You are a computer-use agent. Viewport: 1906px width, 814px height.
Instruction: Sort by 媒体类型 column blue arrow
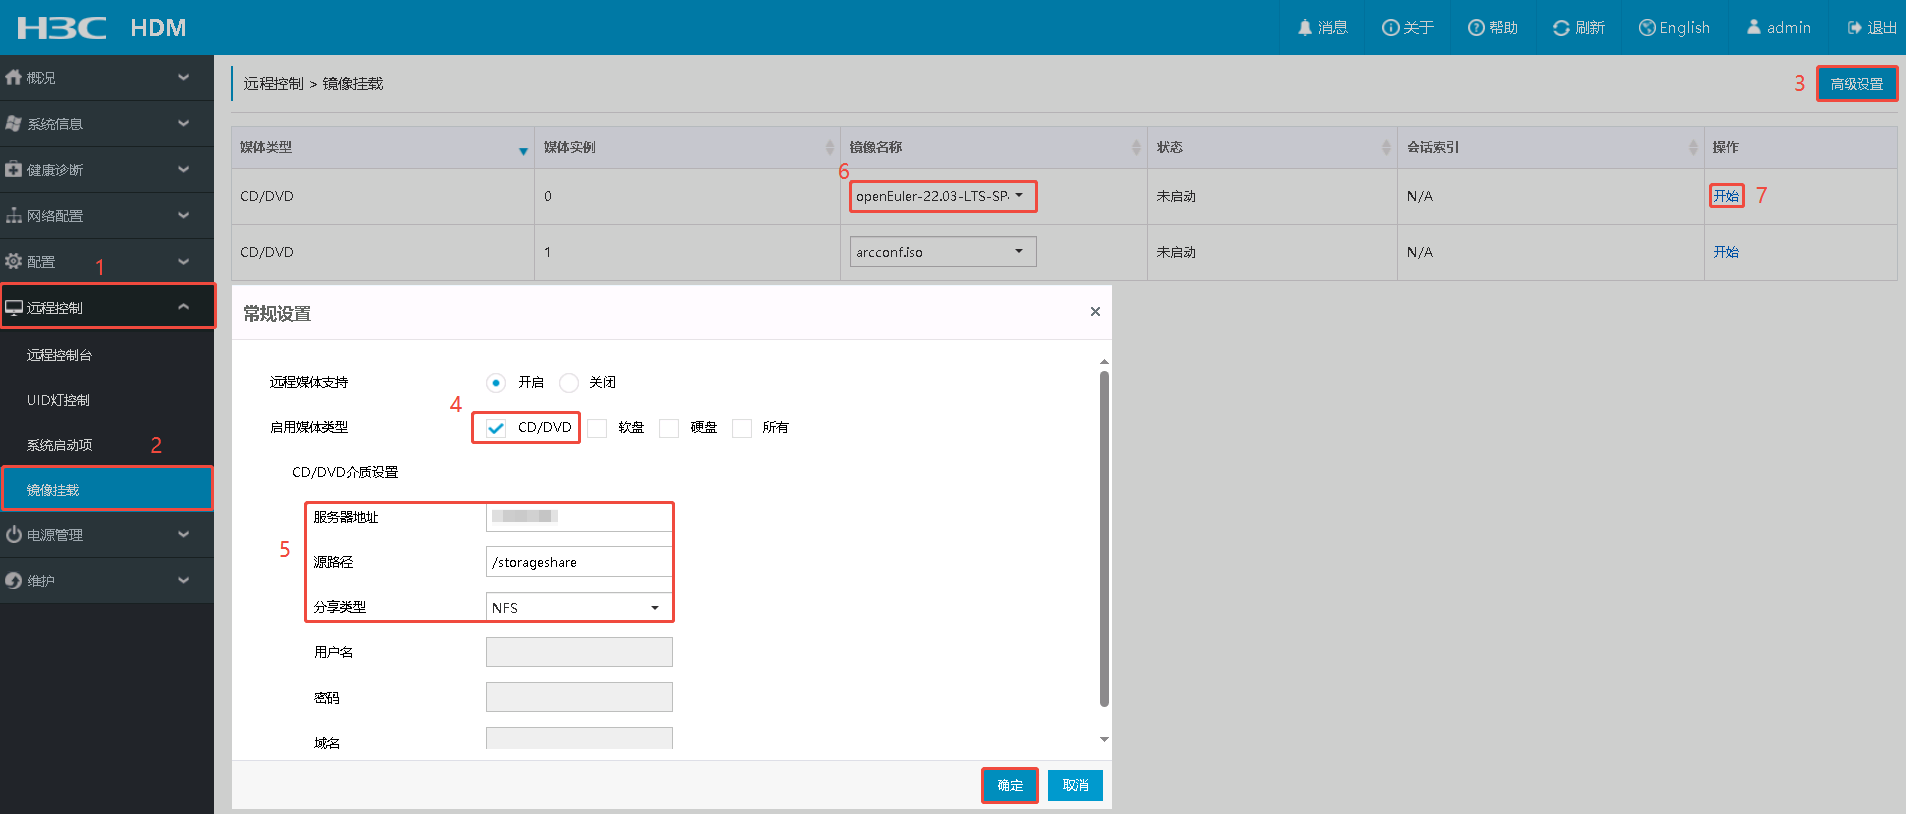(x=523, y=151)
